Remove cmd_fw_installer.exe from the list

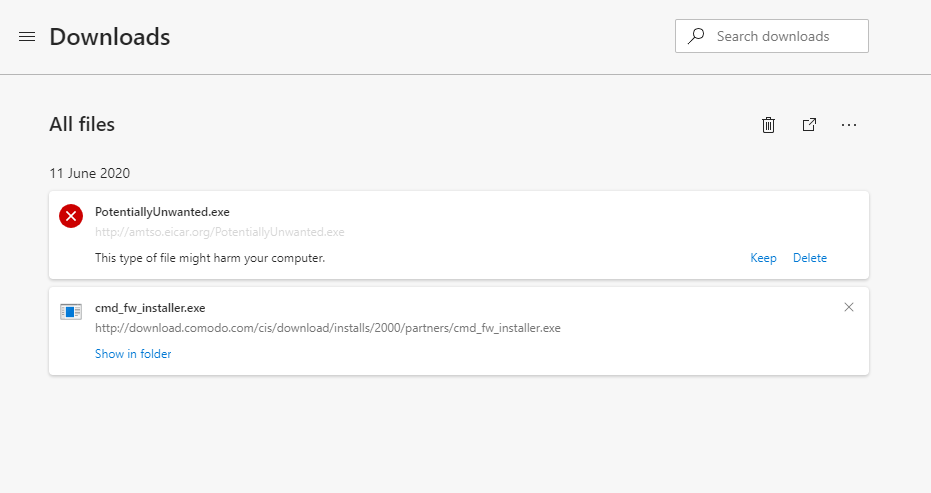point(849,307)
